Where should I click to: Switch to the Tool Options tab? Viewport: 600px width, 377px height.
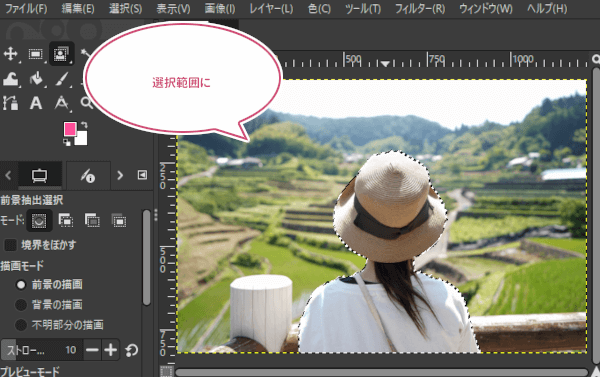[40, 176]
